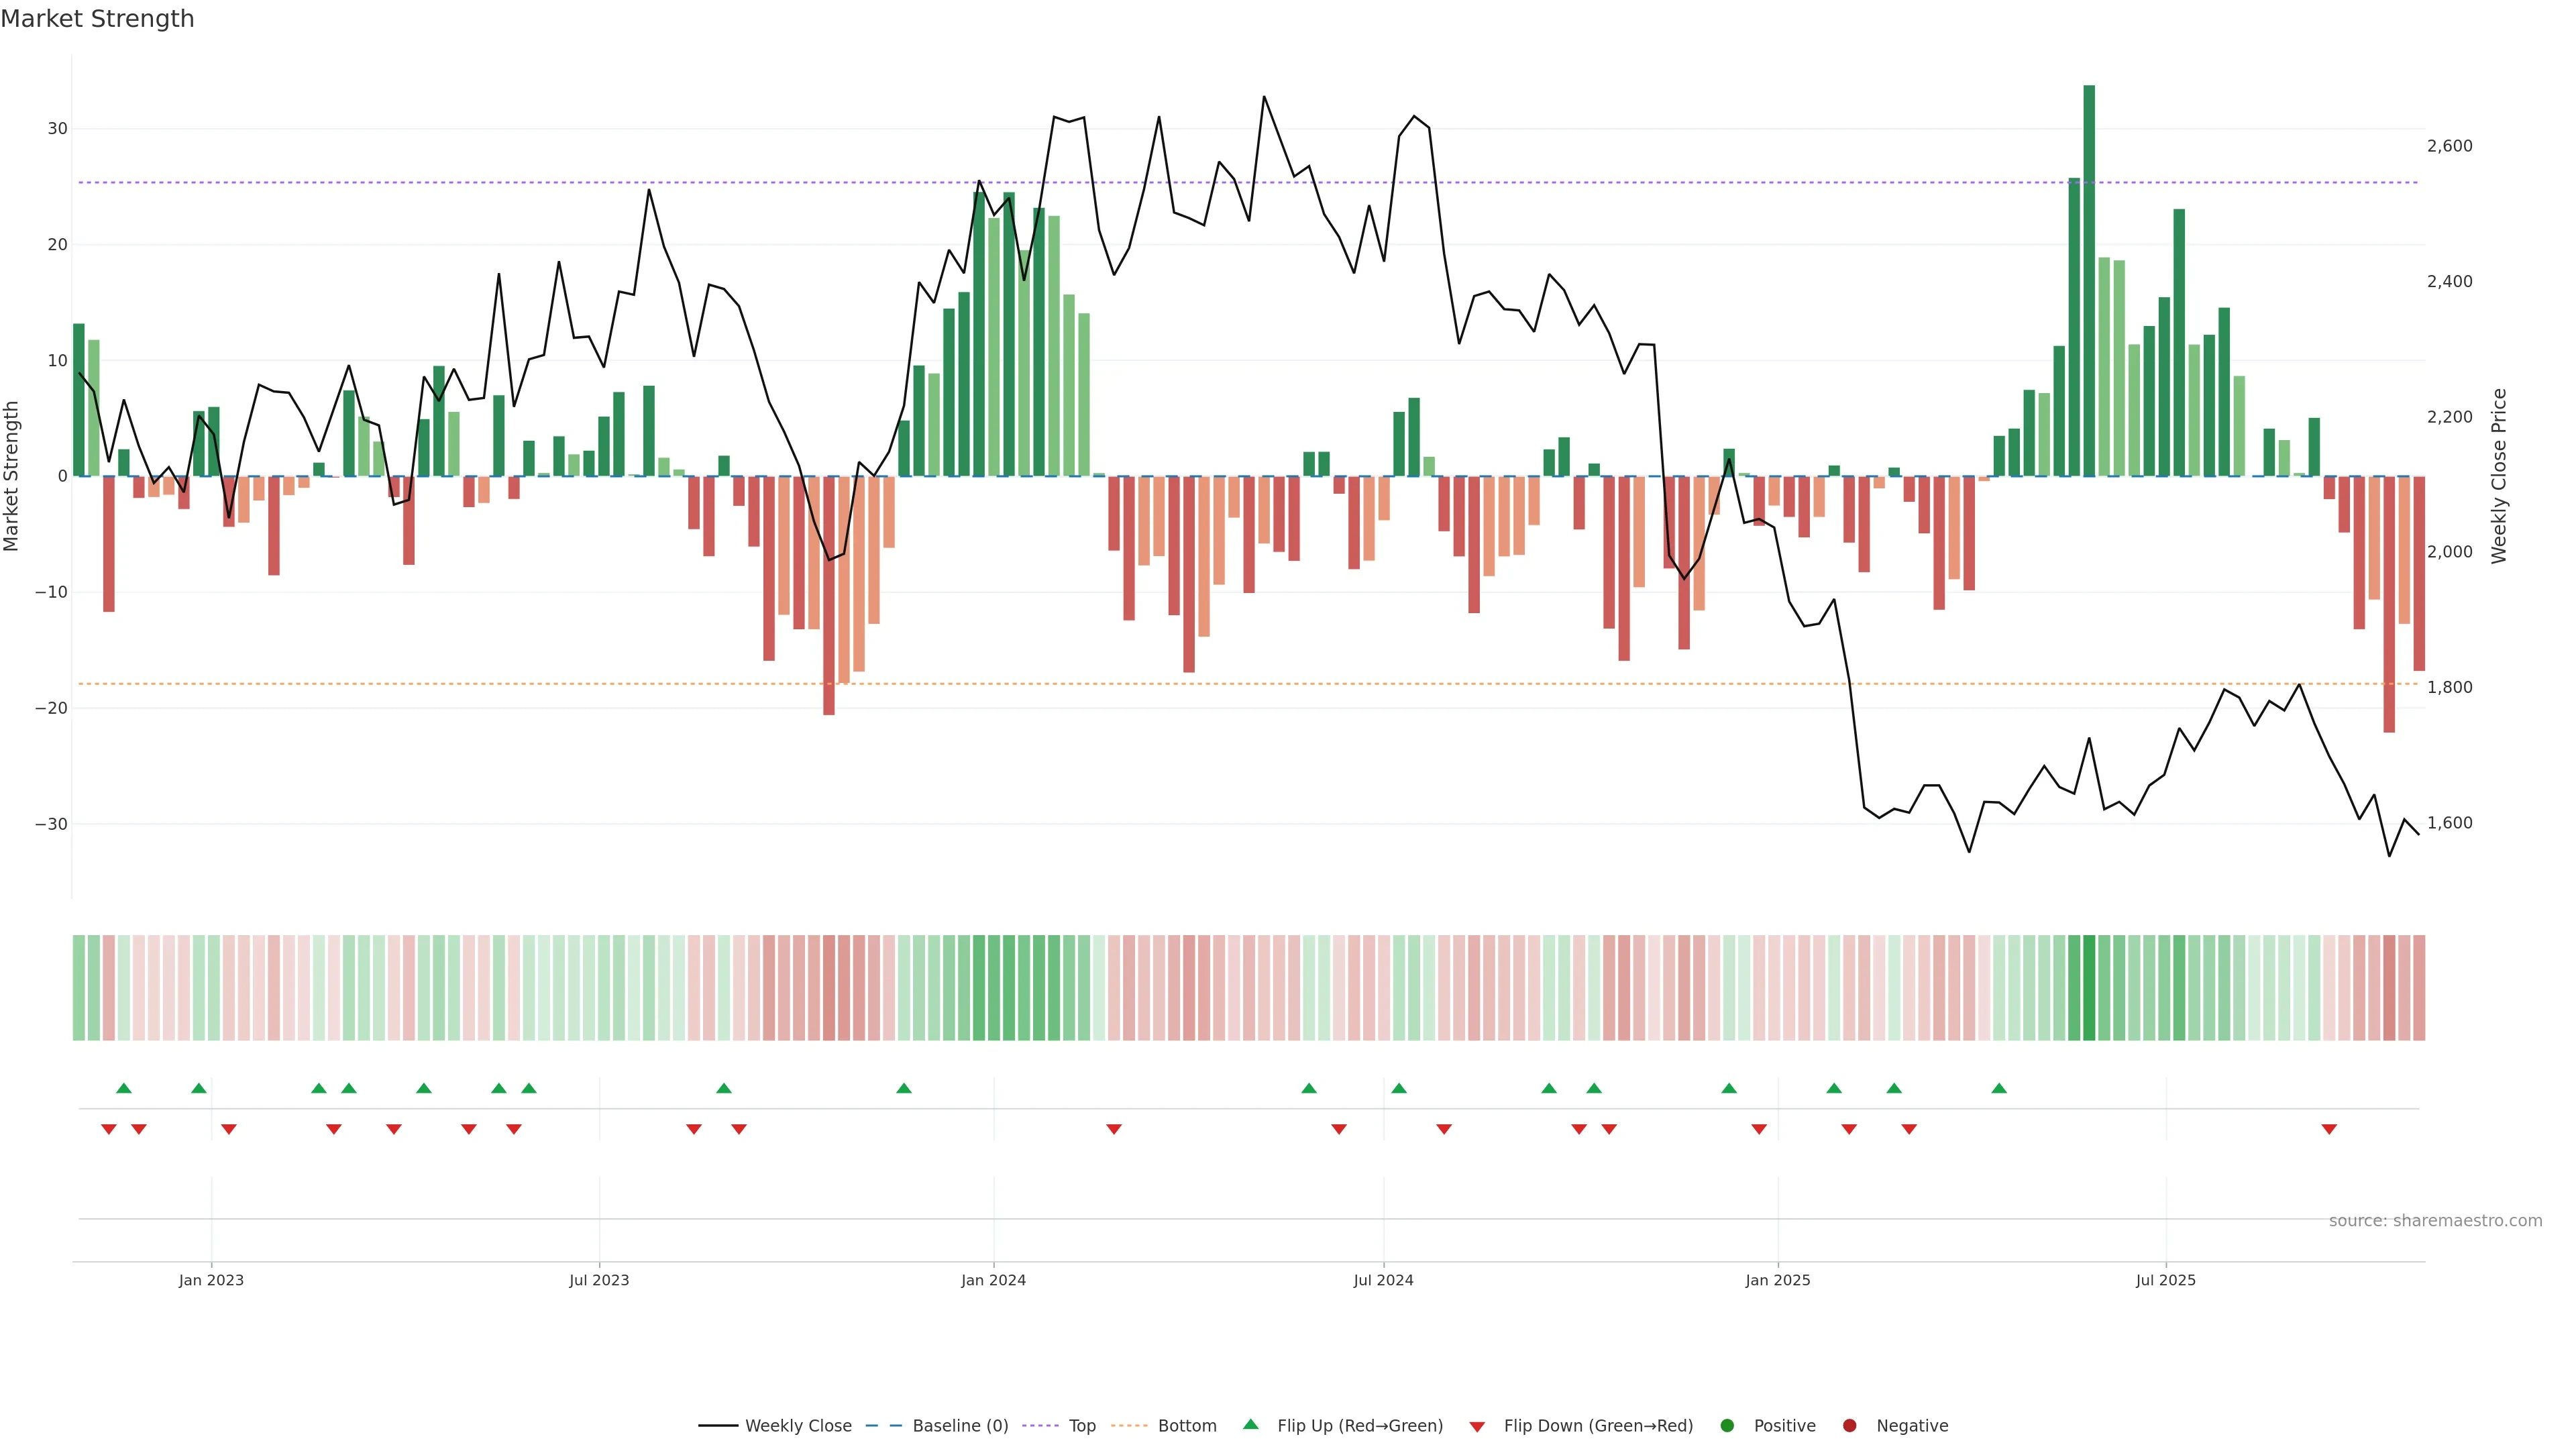Click the Jan 2024 x-axis label
This screenshot has width=2576, height=1449.
993,1280
